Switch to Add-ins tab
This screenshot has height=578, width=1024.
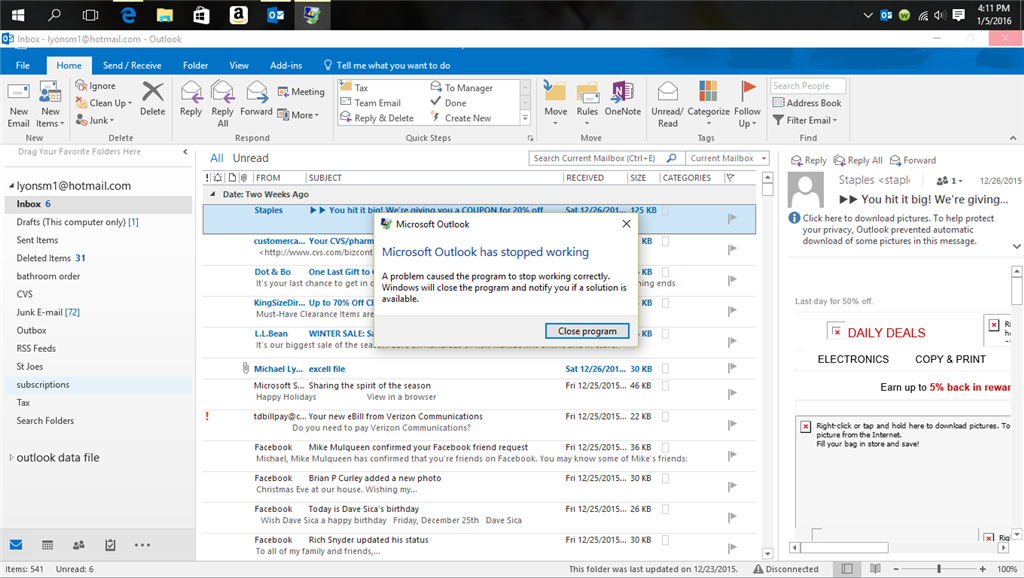286,65
